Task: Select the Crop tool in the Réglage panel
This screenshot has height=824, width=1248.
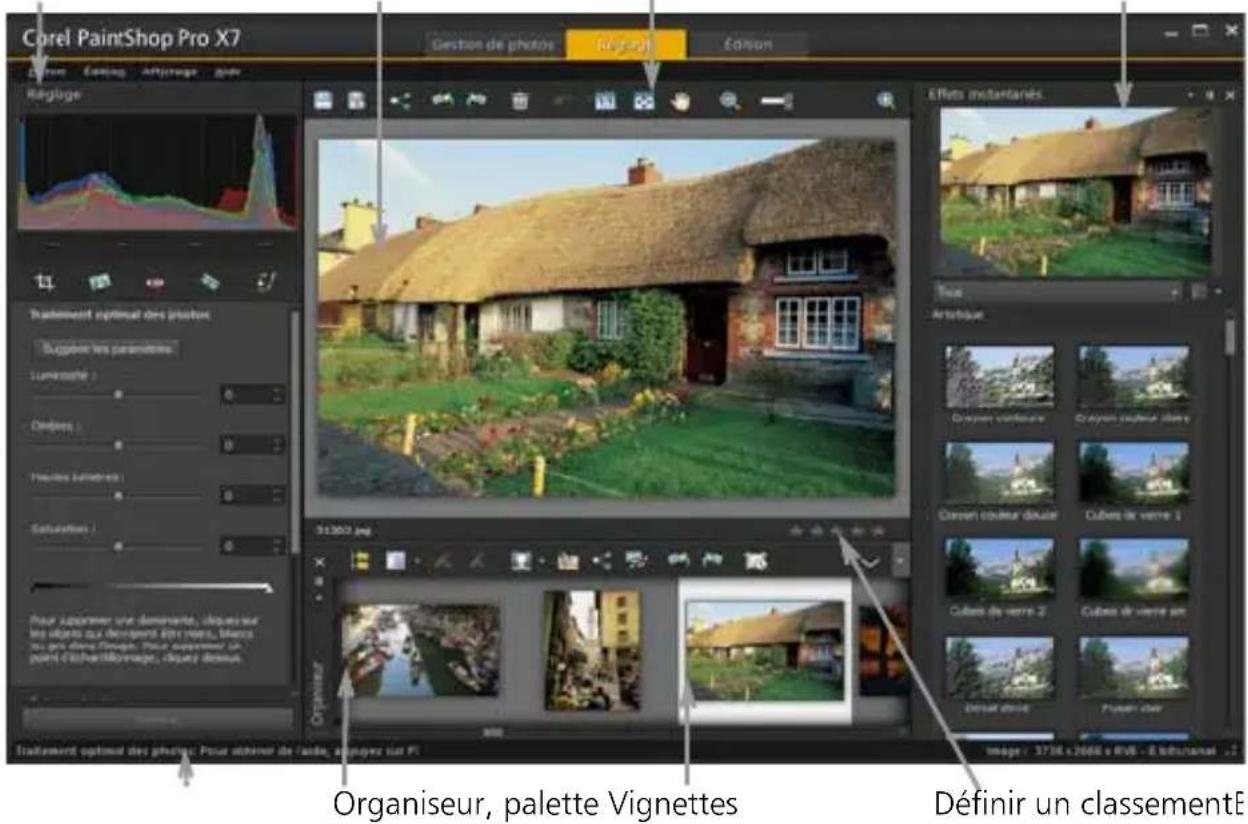Action: pyautogui.click(x=44, y=280)
